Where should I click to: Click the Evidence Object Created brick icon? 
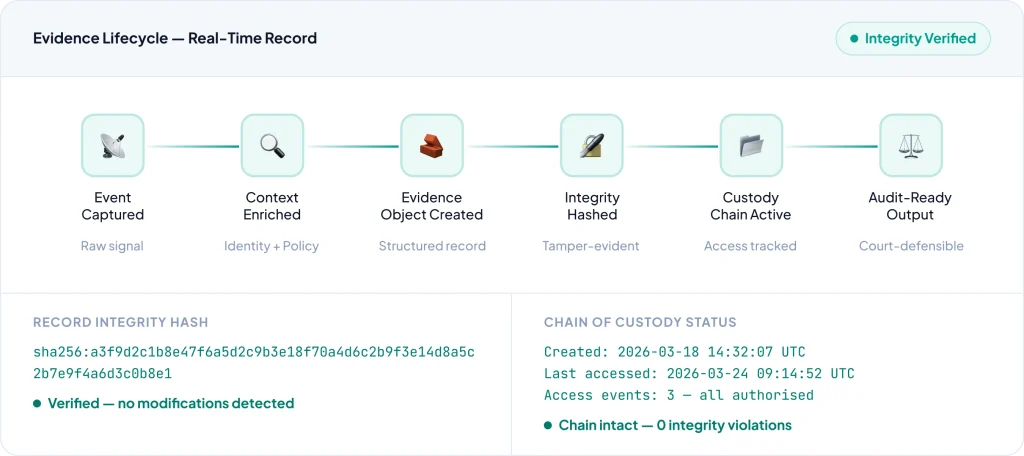click(x=431, y=146)
